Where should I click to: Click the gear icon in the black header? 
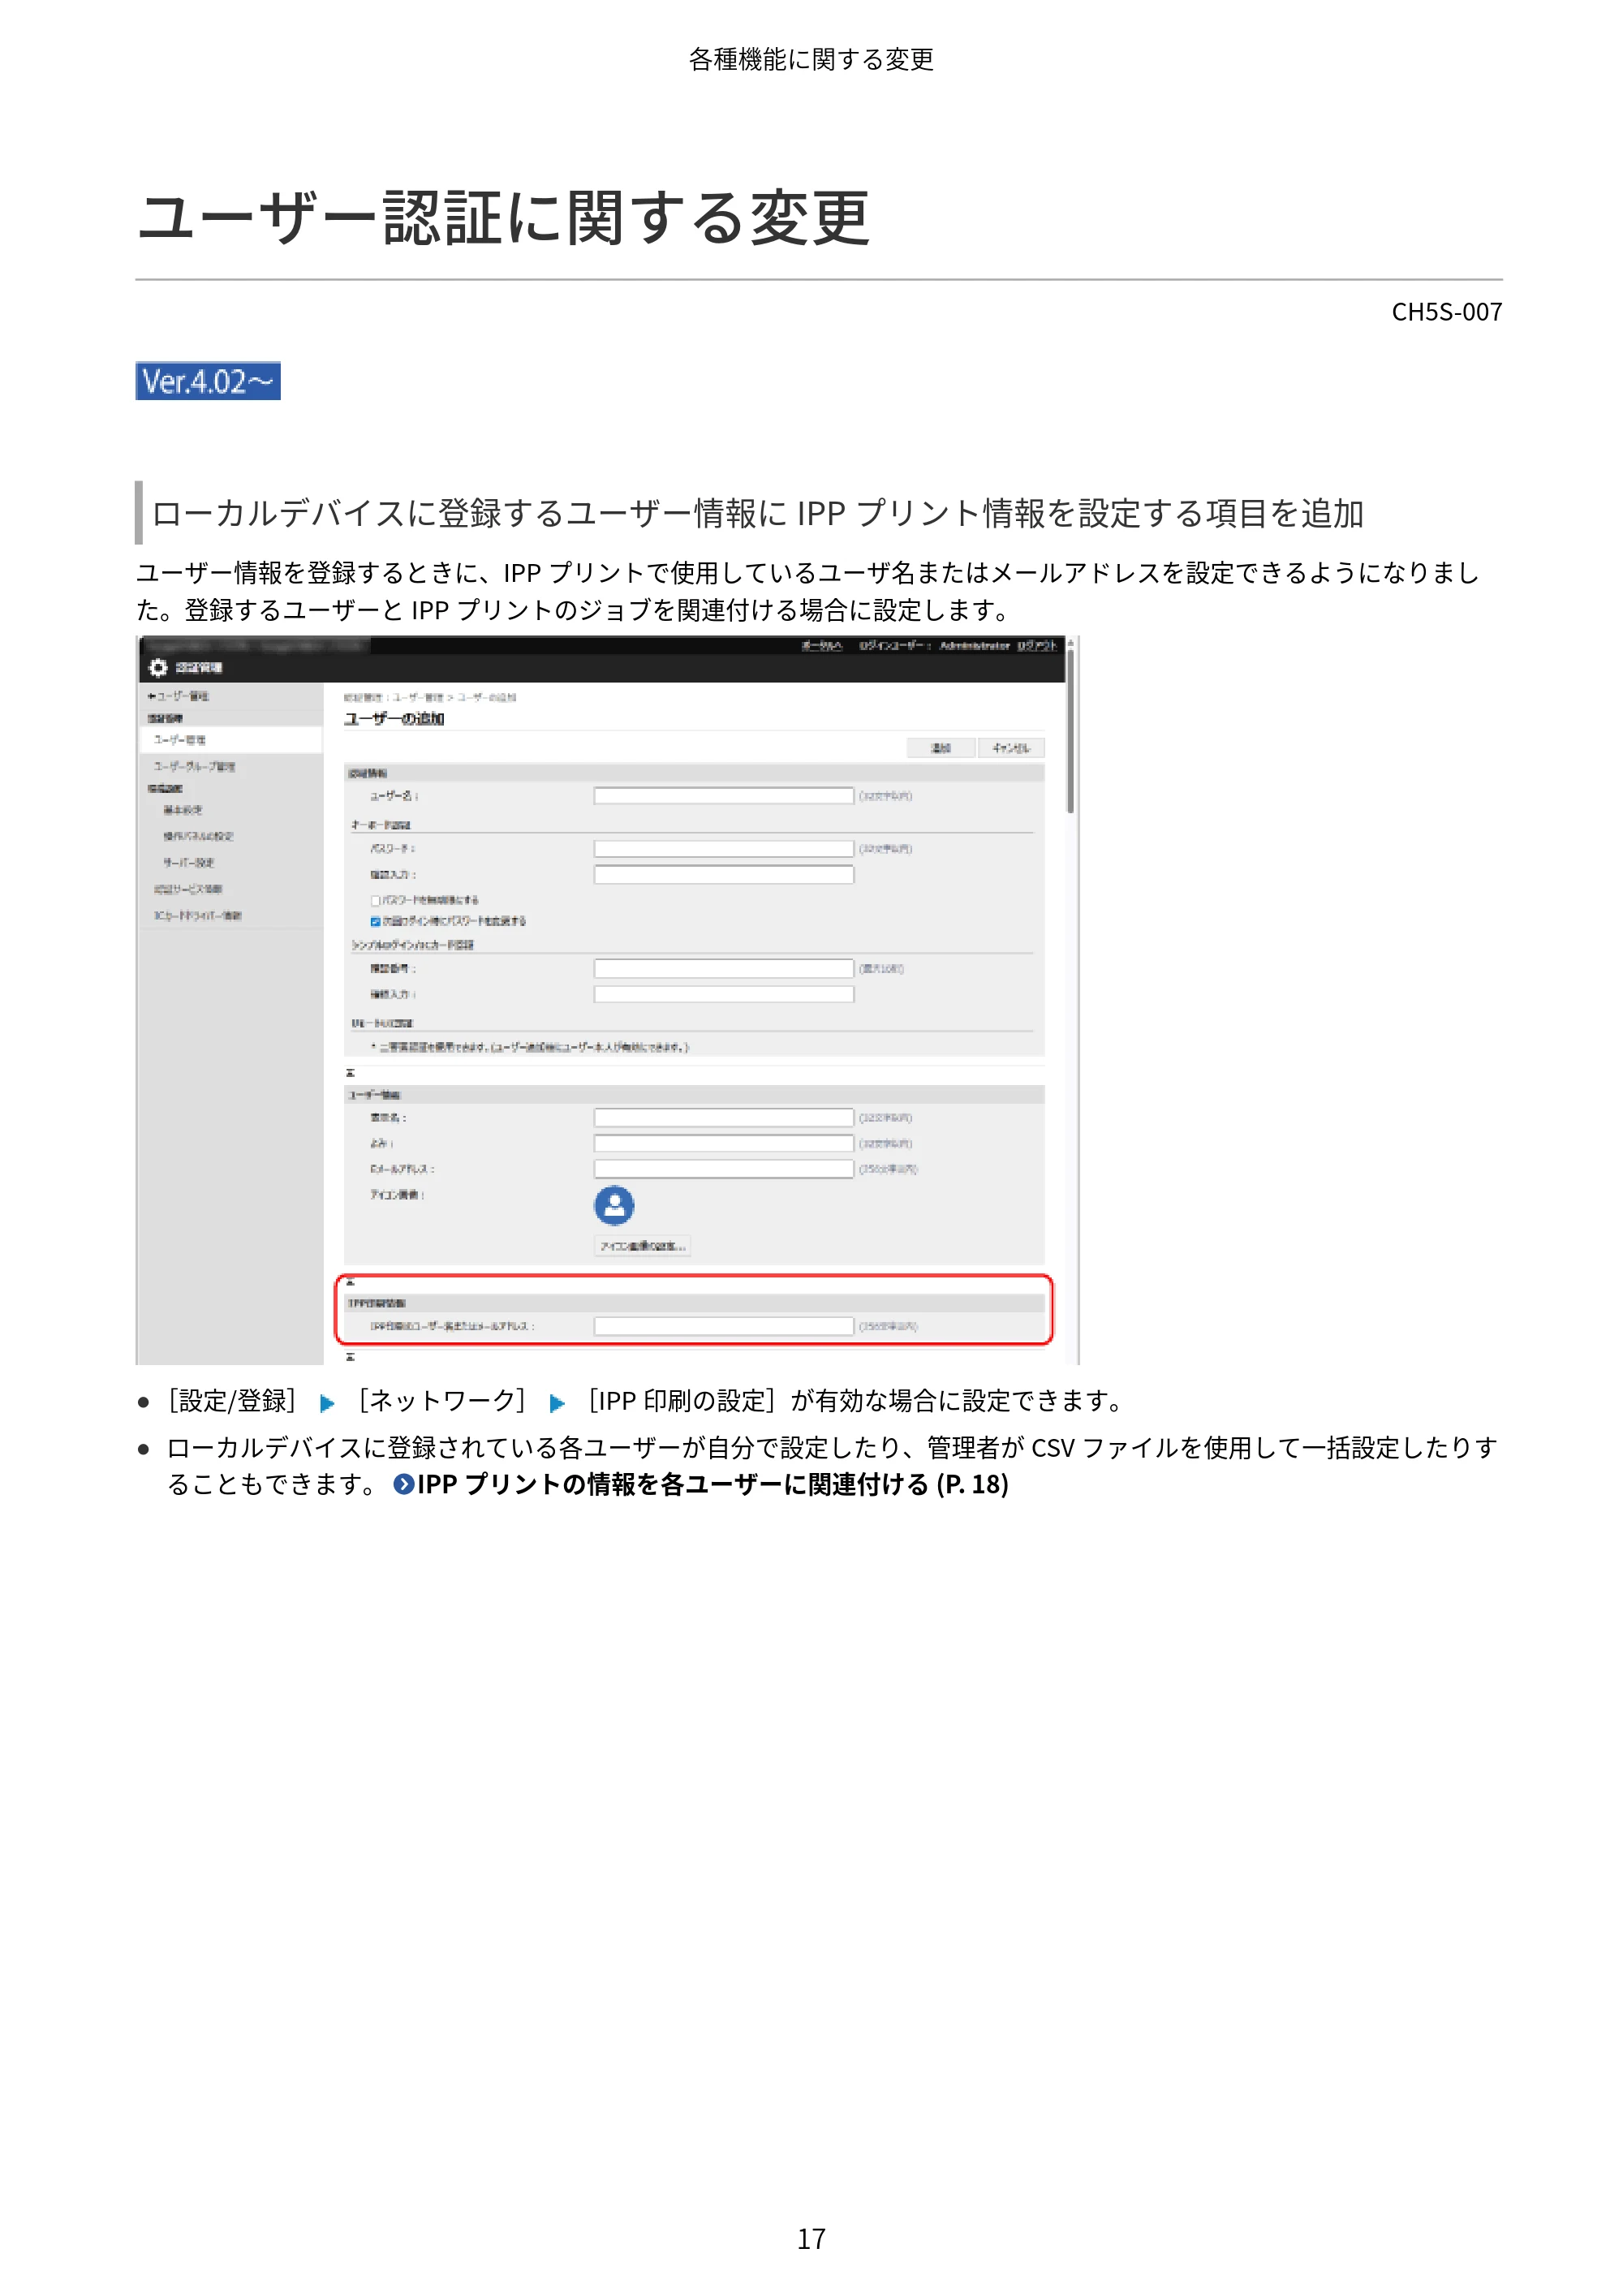click(x=158, y=667)
